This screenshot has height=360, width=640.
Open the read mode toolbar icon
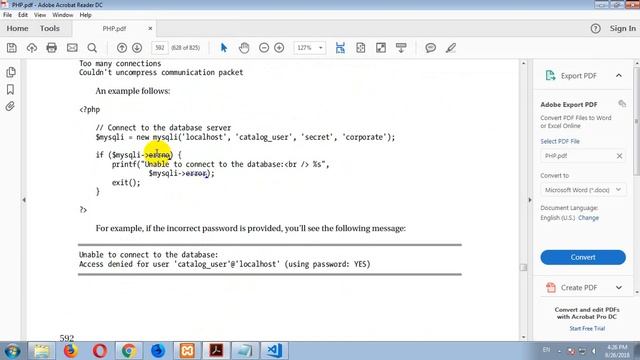pos(401,48)
